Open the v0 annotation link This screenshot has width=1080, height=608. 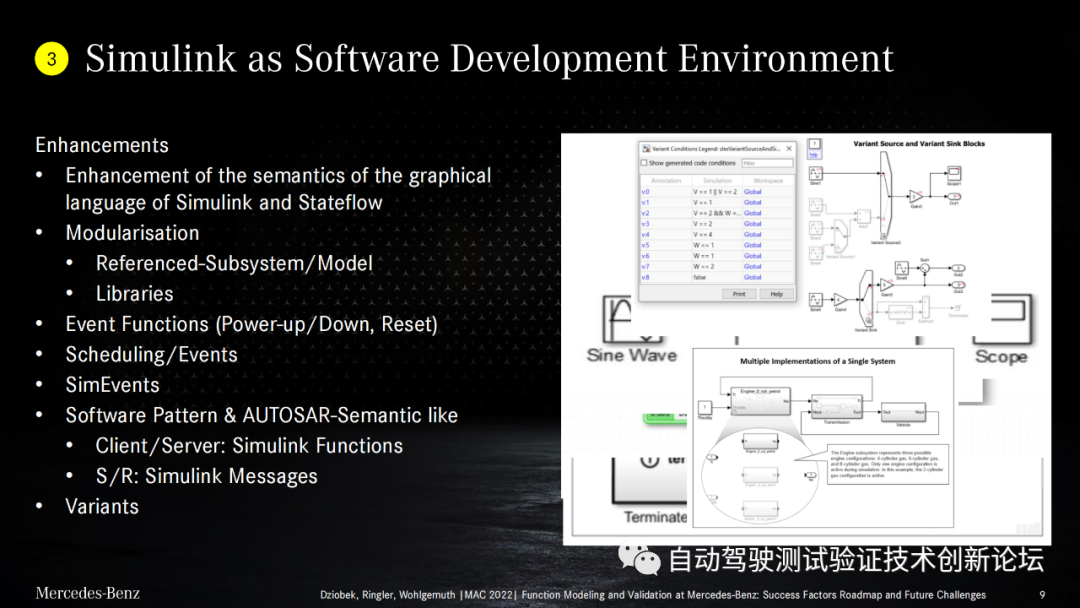[645, 192]
